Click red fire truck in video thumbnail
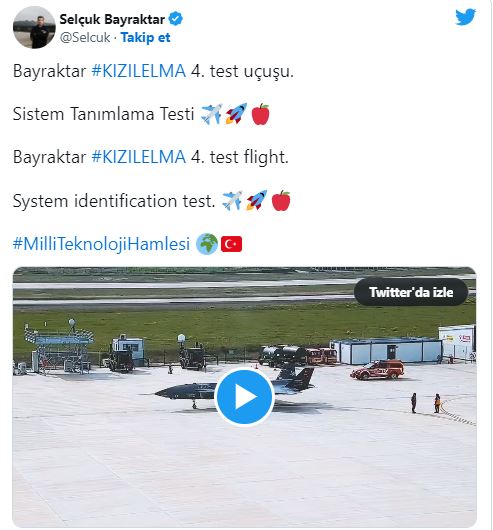The width and height of the screenshot is (493, 530). [x=377, y=369]
